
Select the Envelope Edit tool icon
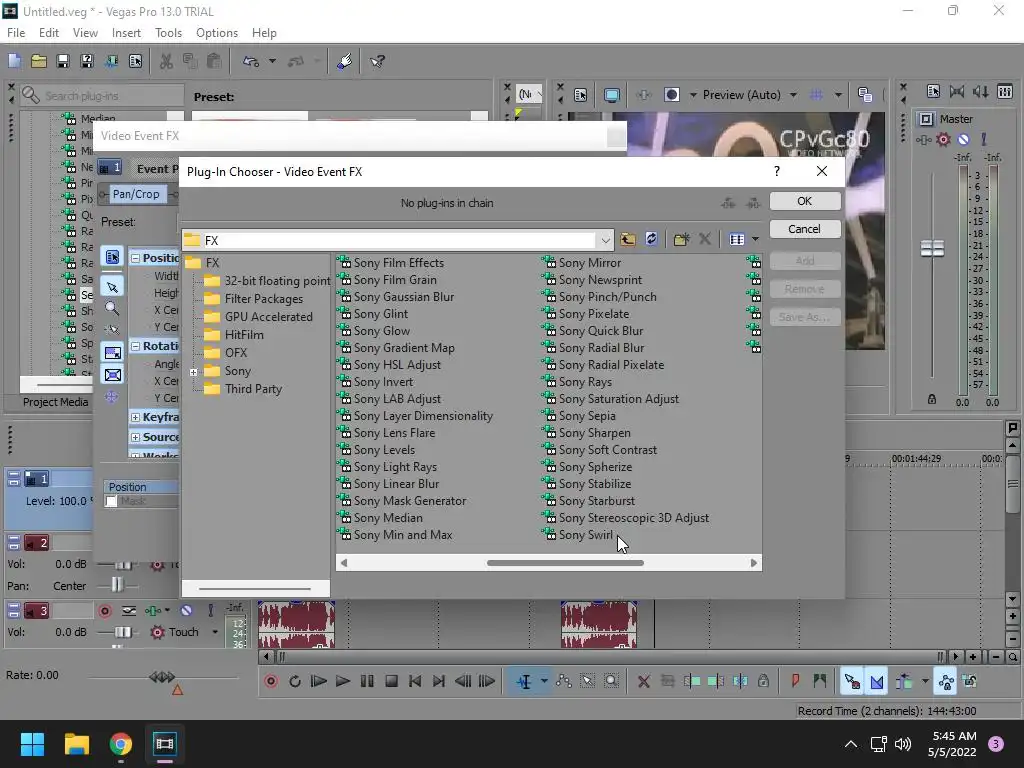coord(564,681)
